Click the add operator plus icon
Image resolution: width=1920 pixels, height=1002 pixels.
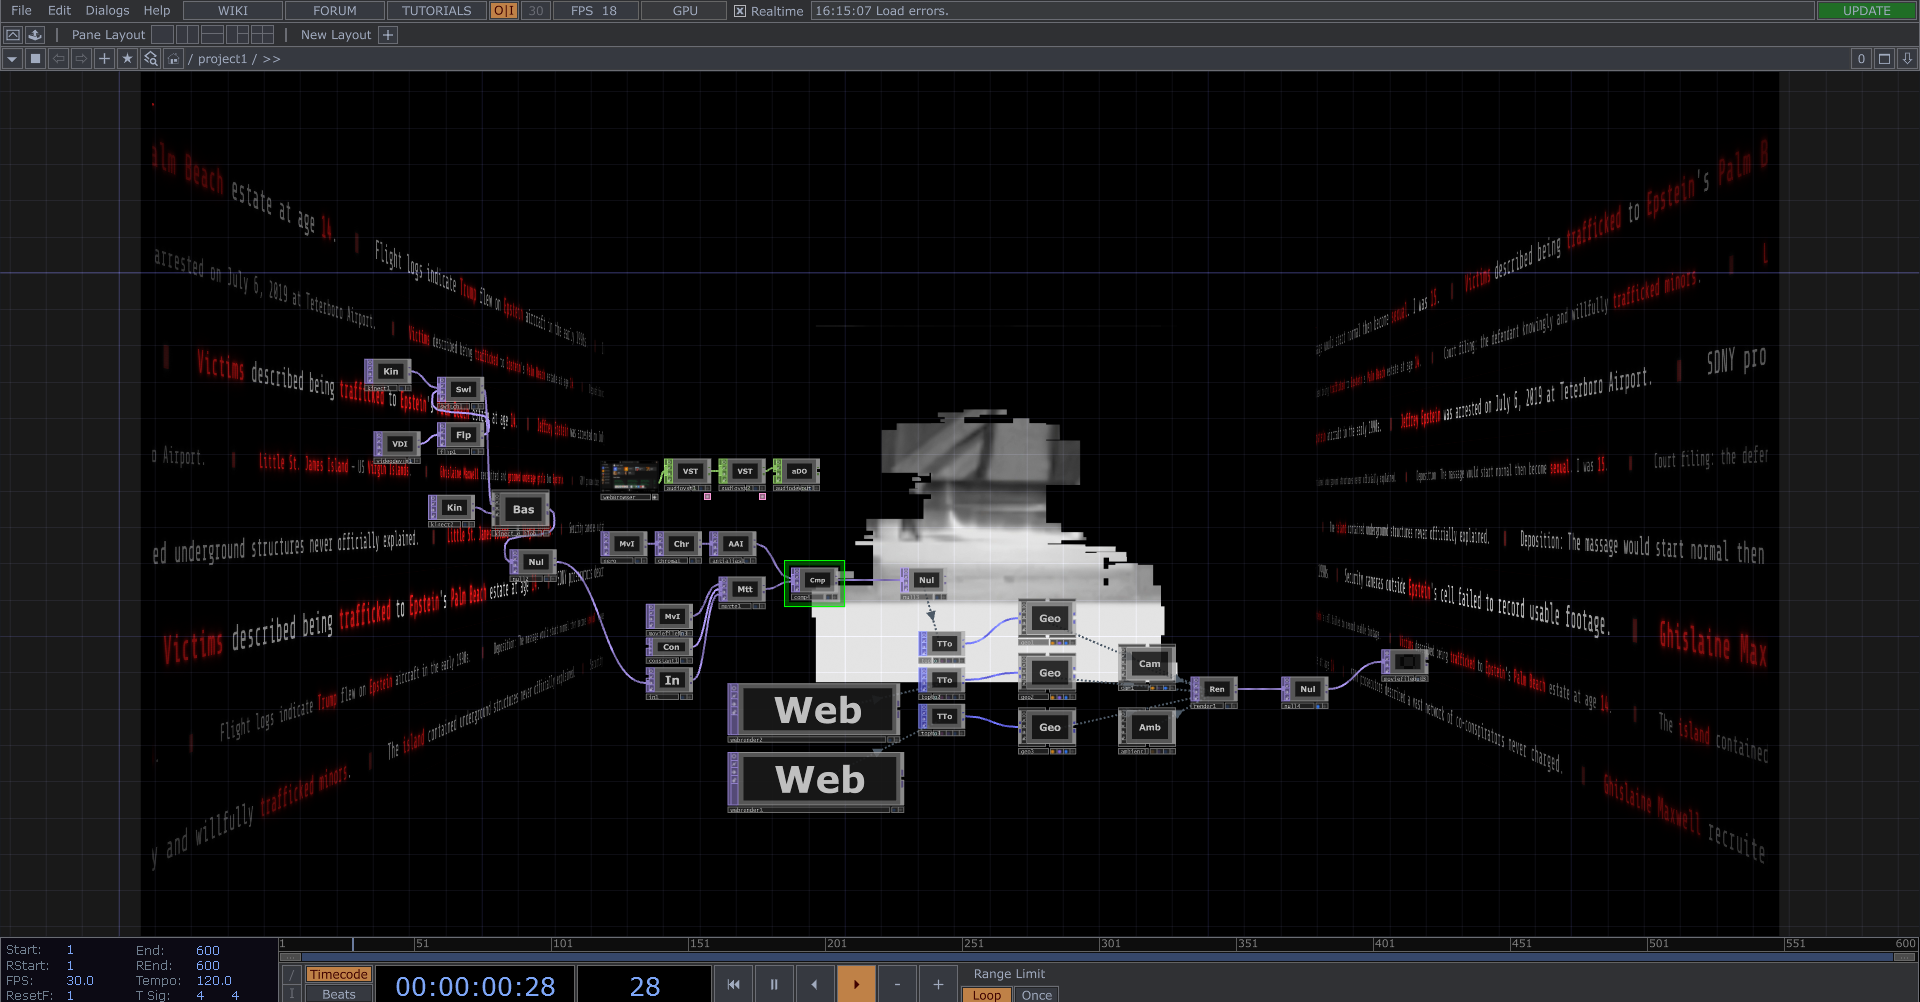point(104,59)
